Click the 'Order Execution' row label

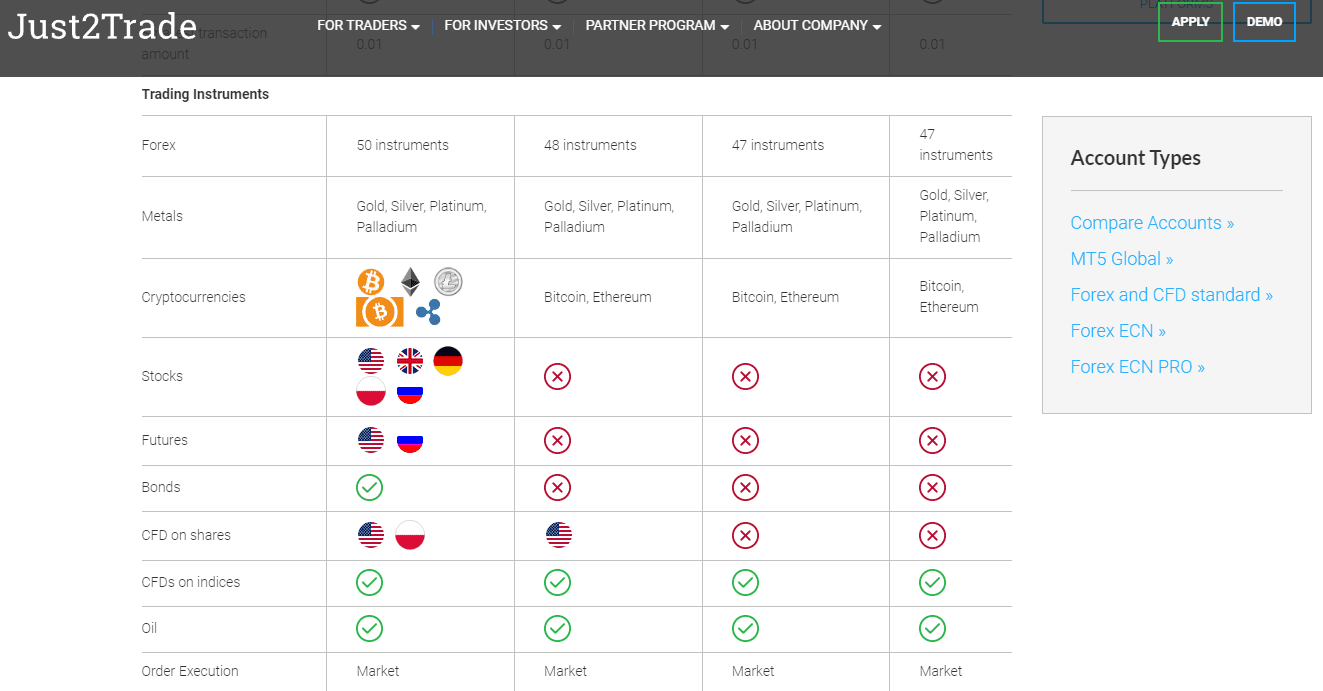190,671
